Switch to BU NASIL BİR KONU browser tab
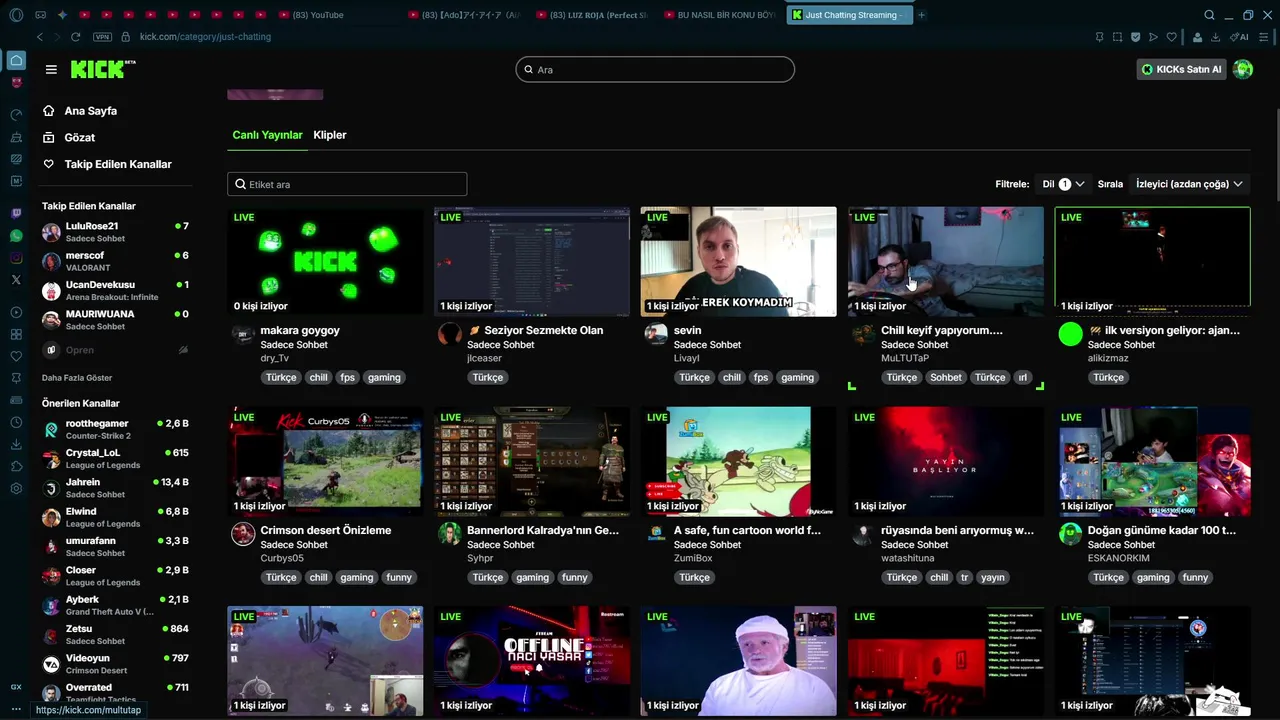 pyautogui.click(x=720, y=15)
